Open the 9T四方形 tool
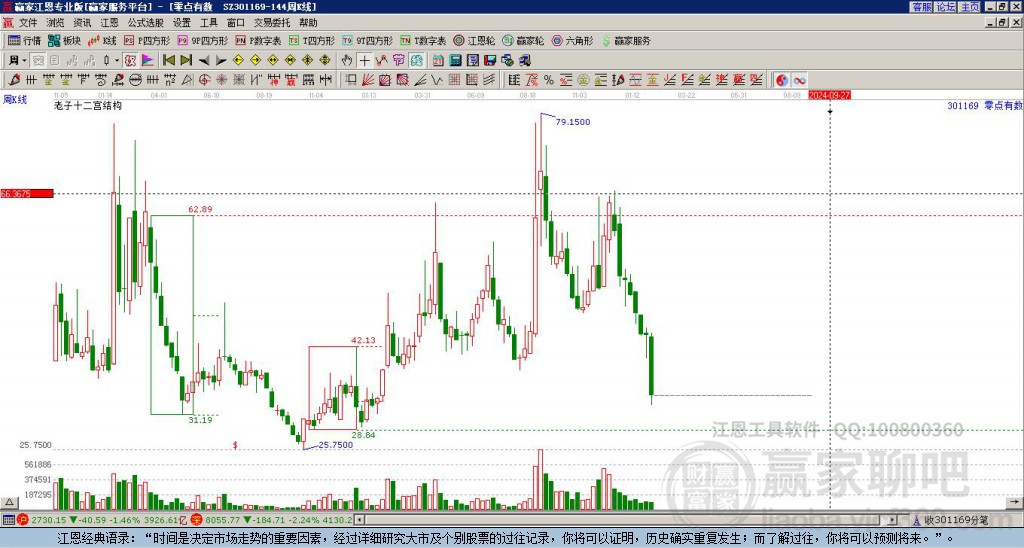Viewport: 1024px width, 548px height. point(367,40)
